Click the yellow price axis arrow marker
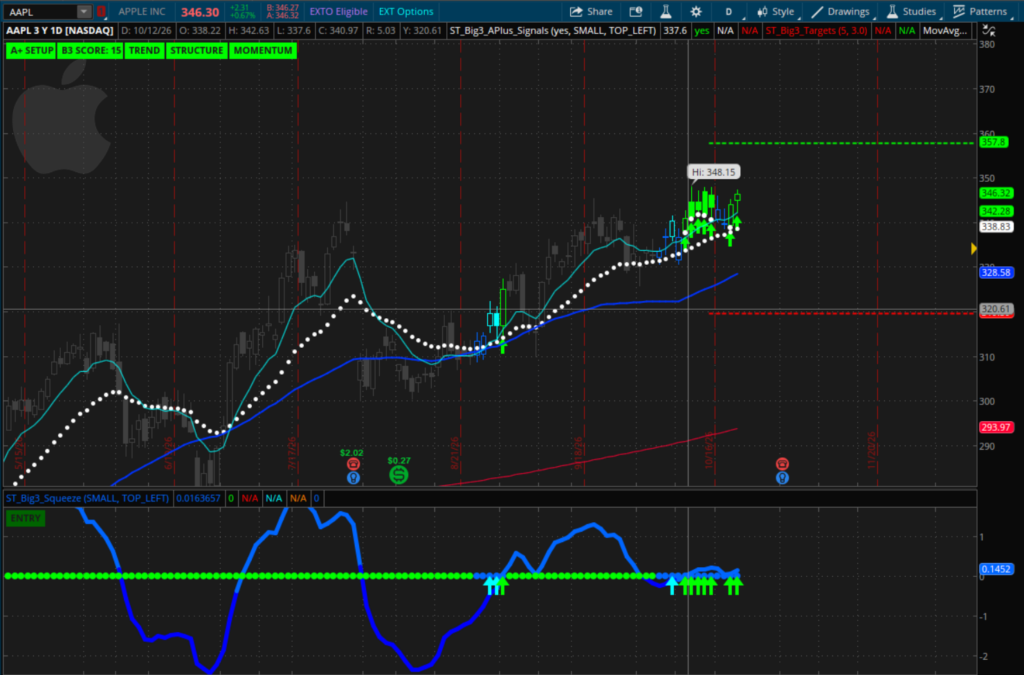The height and width of the screenshot is (675, 1024). coord(974,249)
